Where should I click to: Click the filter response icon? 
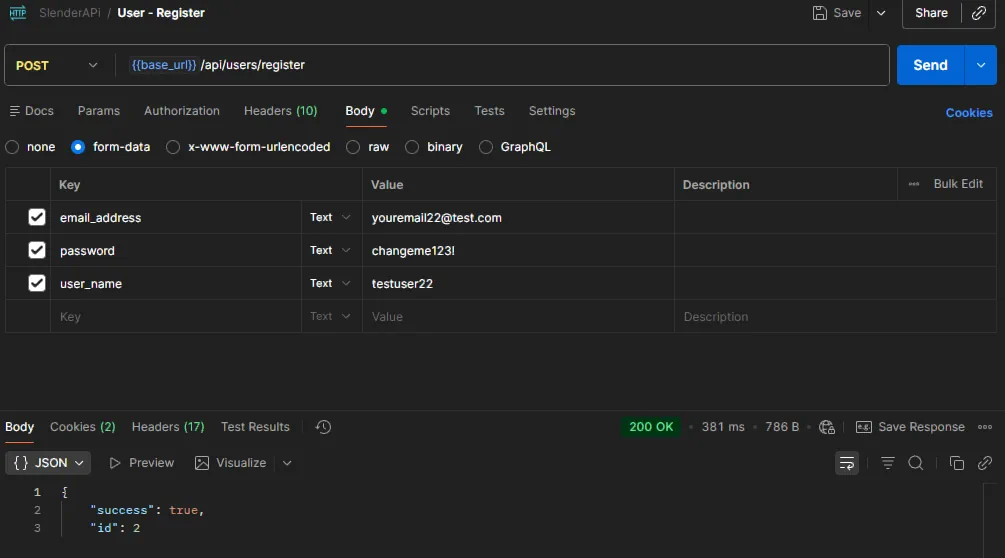888,463
